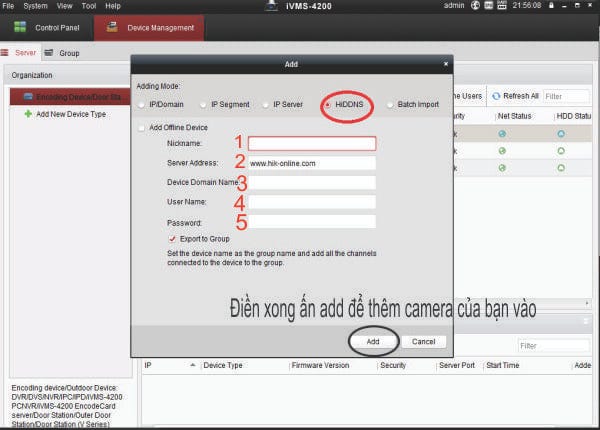
Task: Switch to the Control Panel tab
Action: click(x=47, y=28)
